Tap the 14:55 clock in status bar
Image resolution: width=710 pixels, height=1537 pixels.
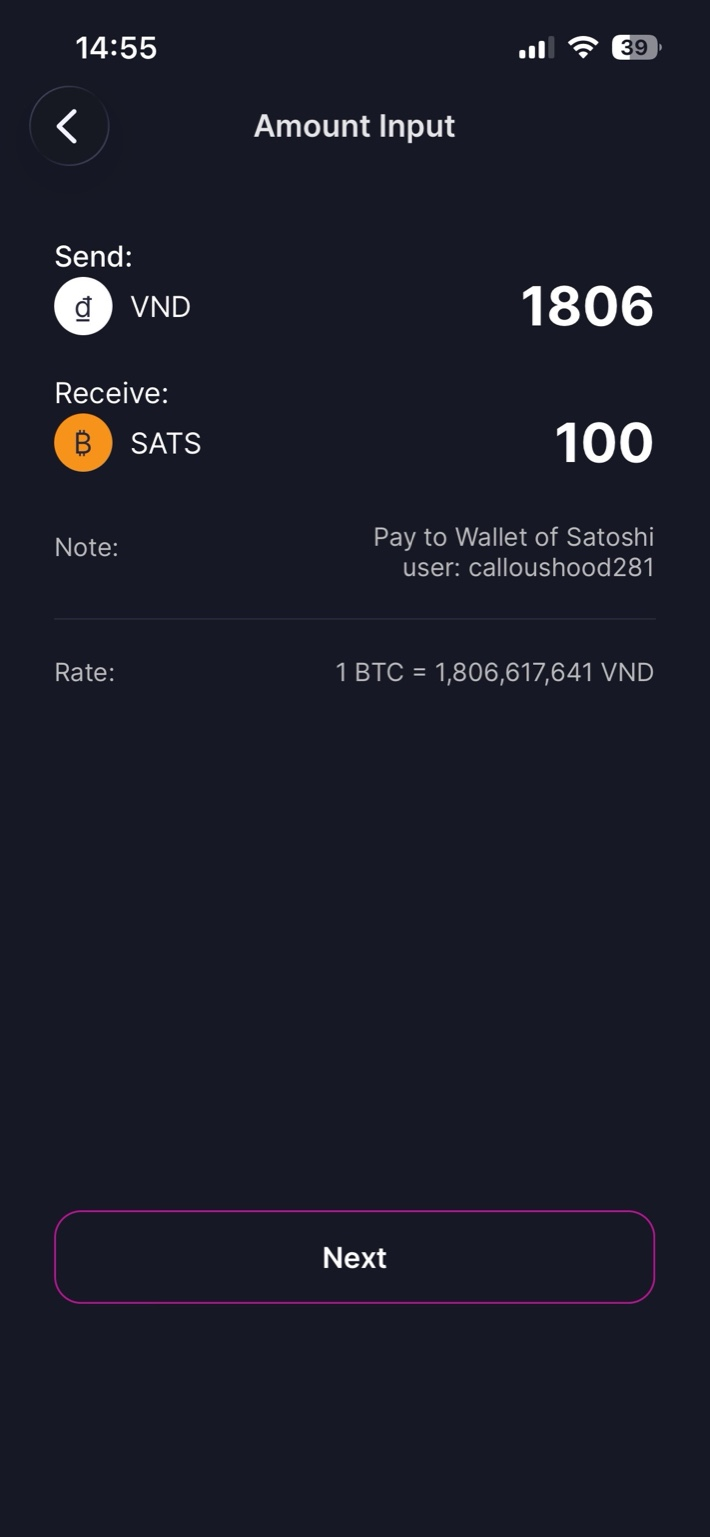pyautogui.click(x=116, y=47)
